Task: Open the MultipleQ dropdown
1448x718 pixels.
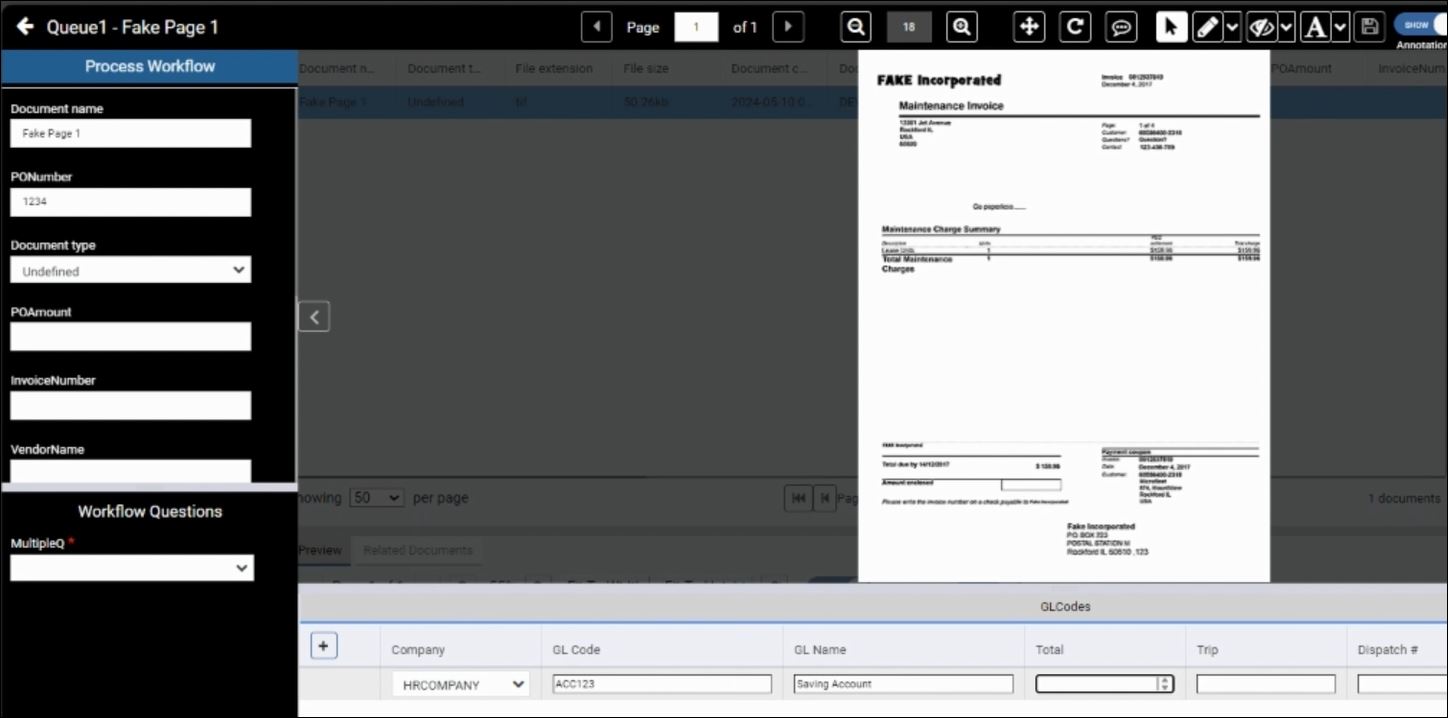Action: (132, 568)
